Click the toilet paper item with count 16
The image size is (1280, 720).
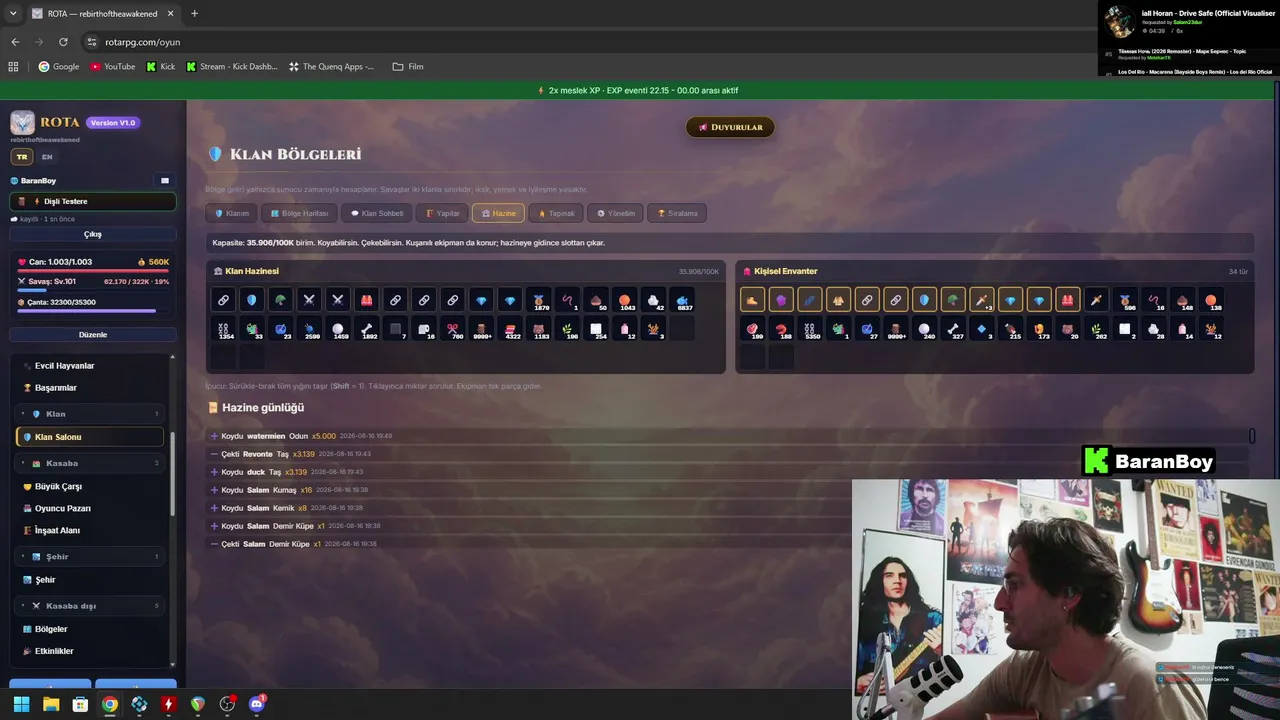(424, 329)
